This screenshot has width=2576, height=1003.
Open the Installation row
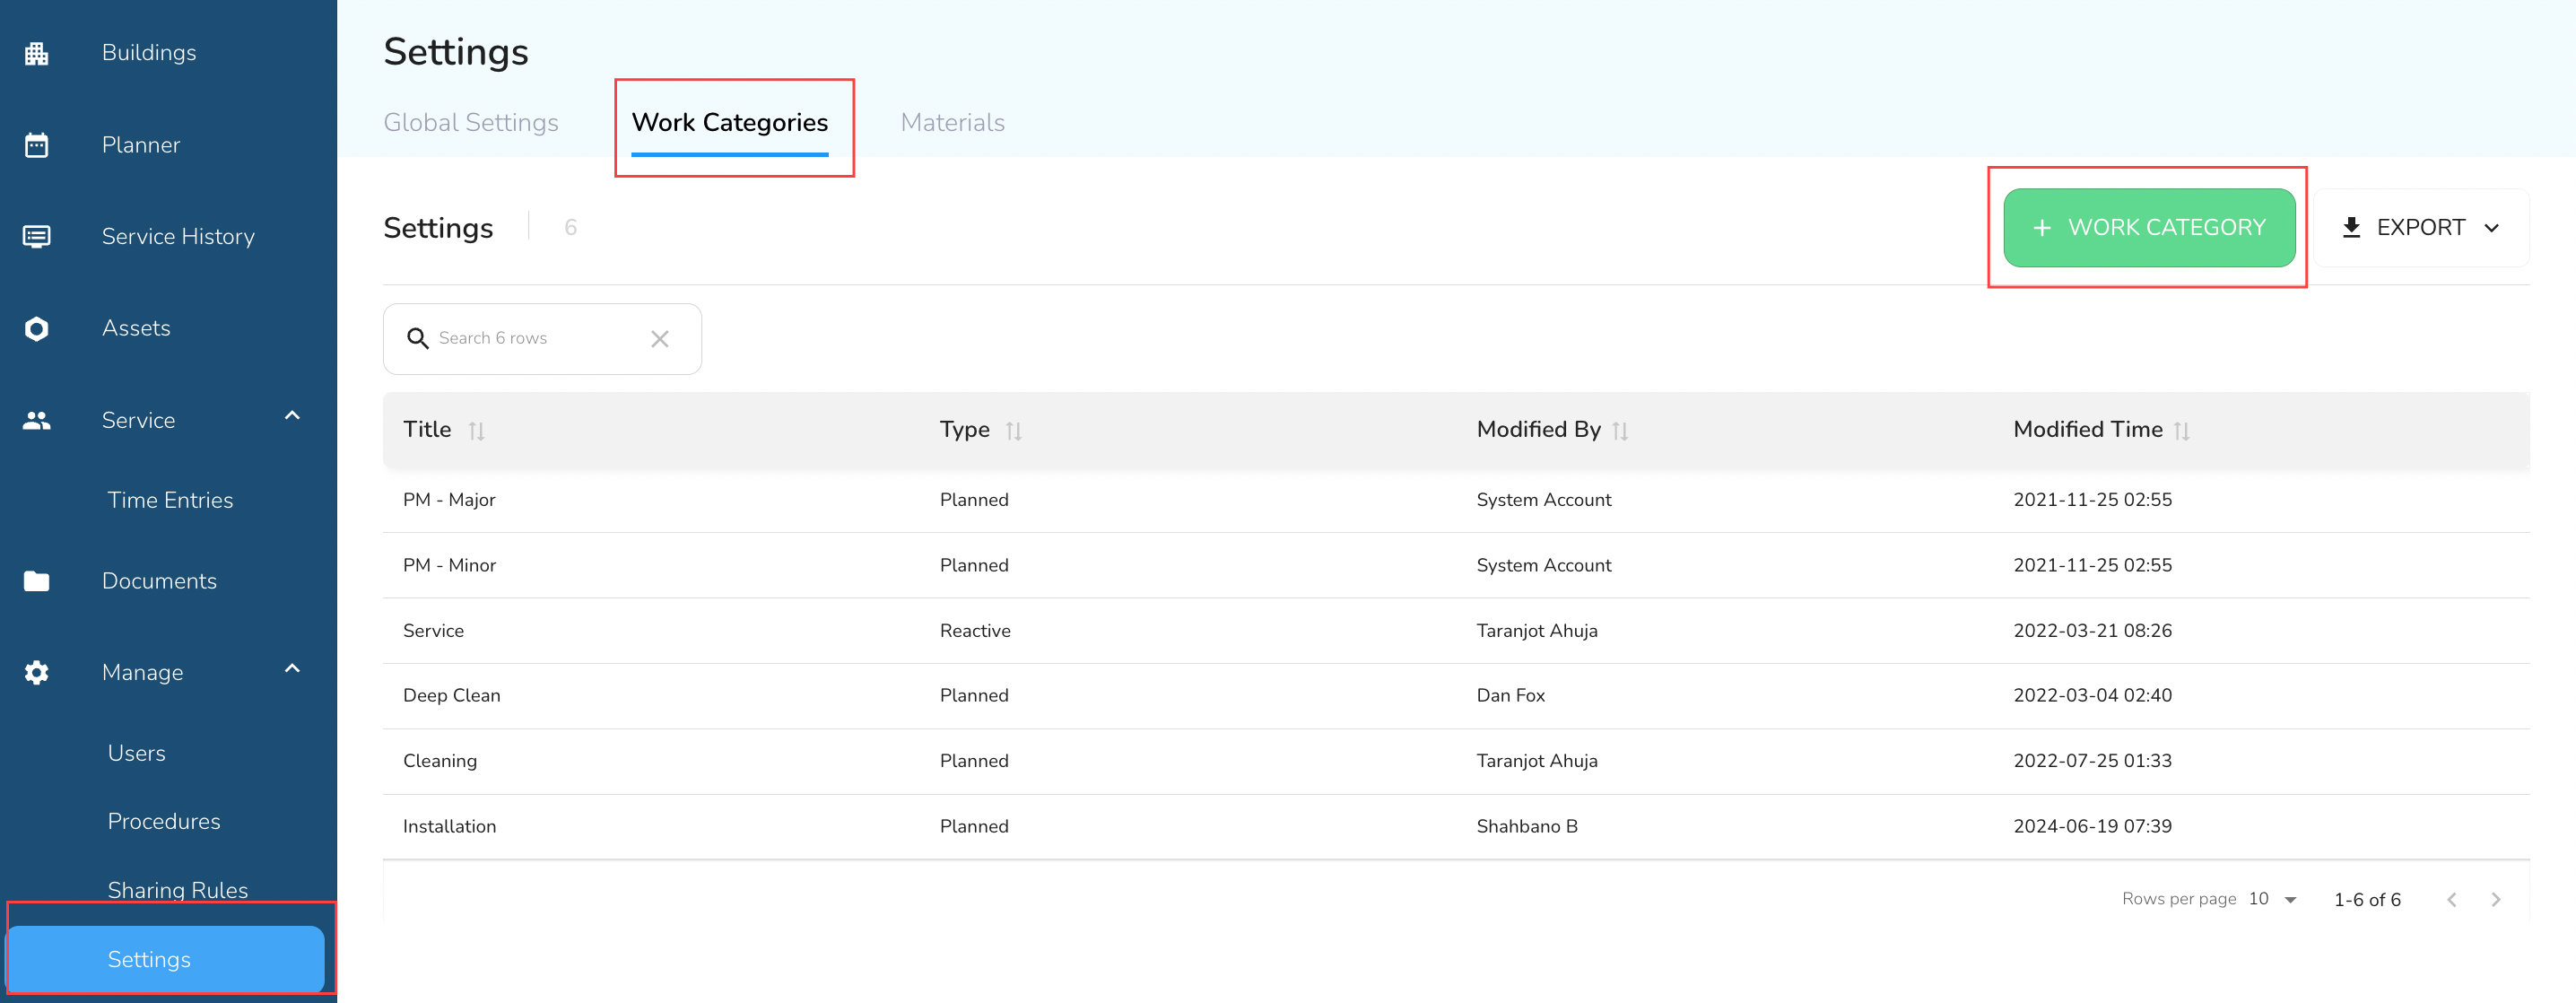pos(1456,827)
